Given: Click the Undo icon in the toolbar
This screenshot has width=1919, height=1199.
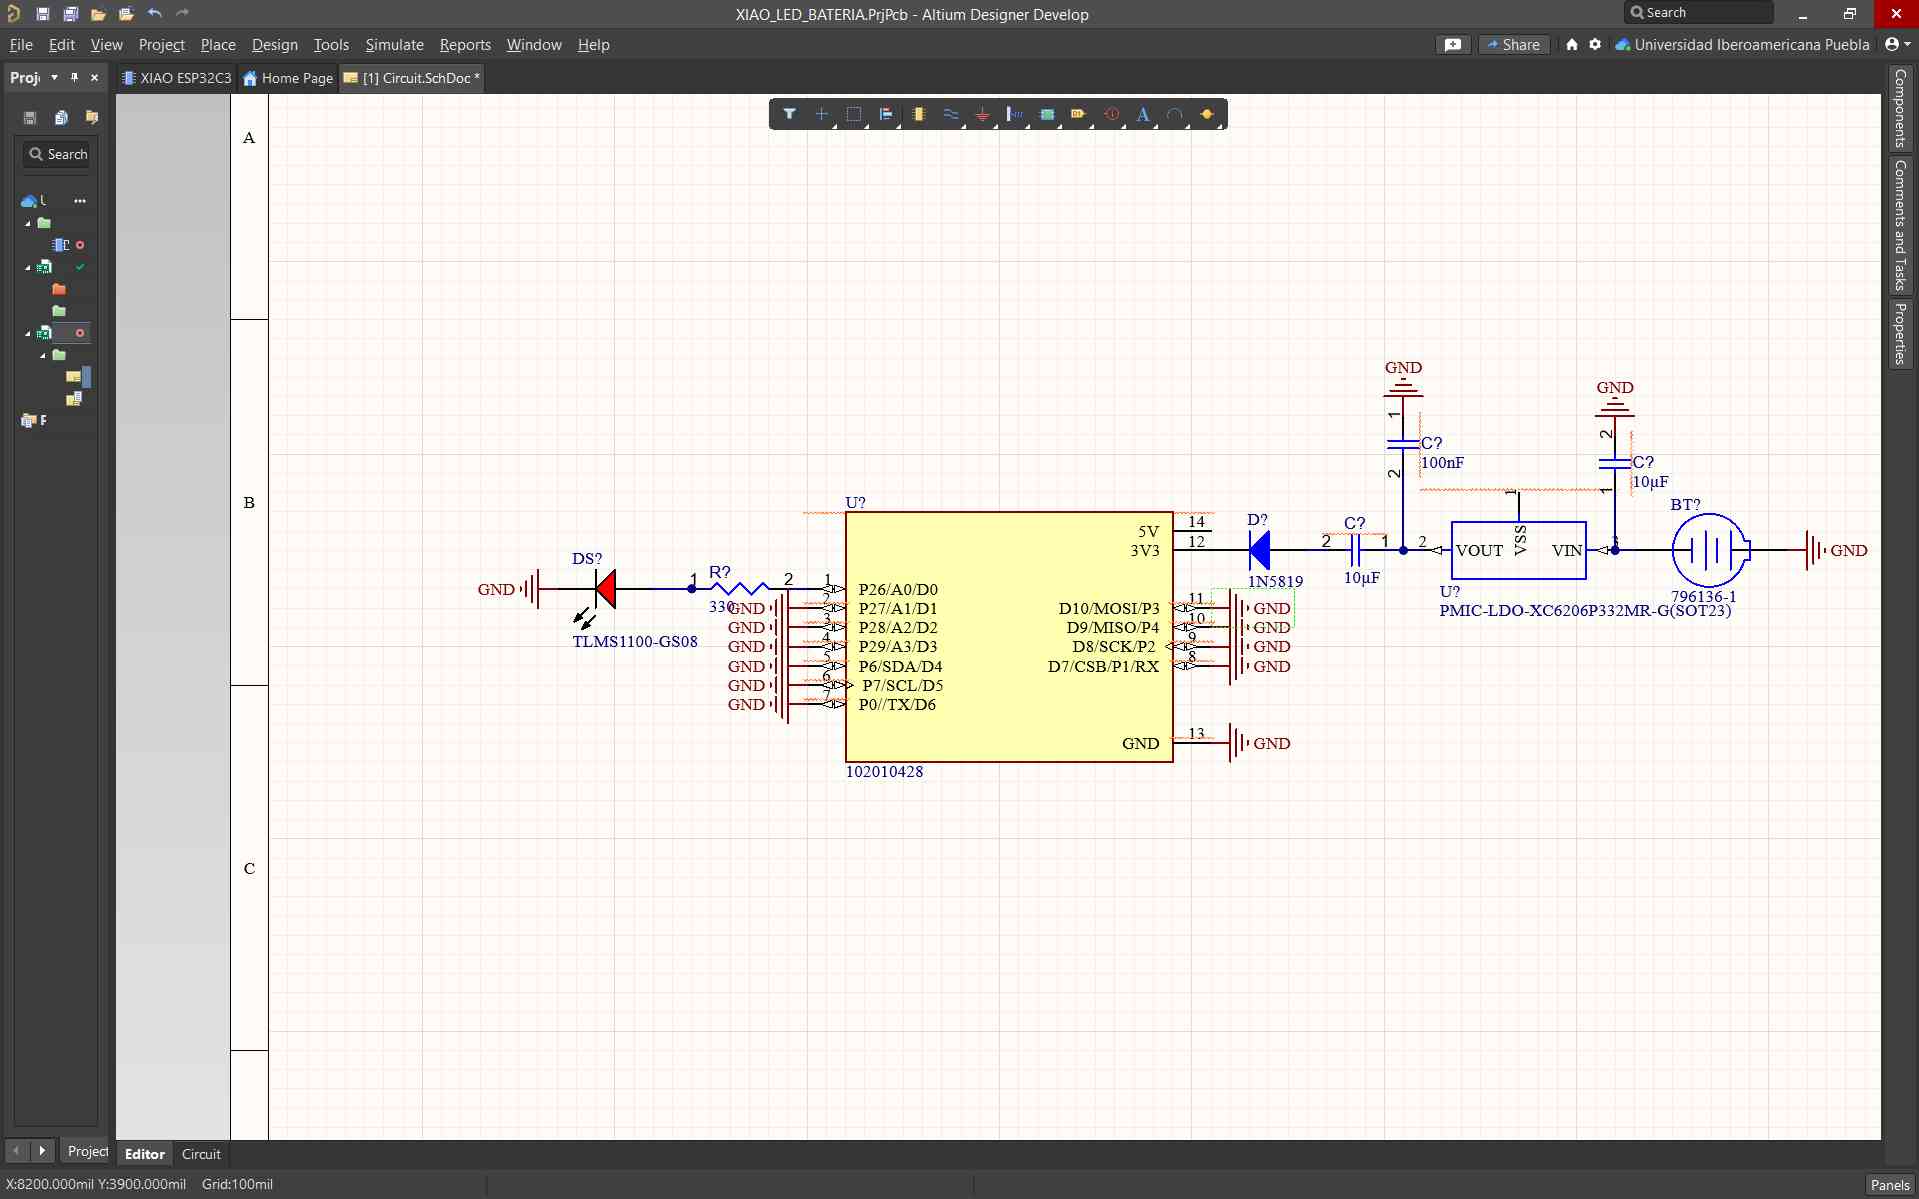Looking at the screenshot, I should pos(155,14).
